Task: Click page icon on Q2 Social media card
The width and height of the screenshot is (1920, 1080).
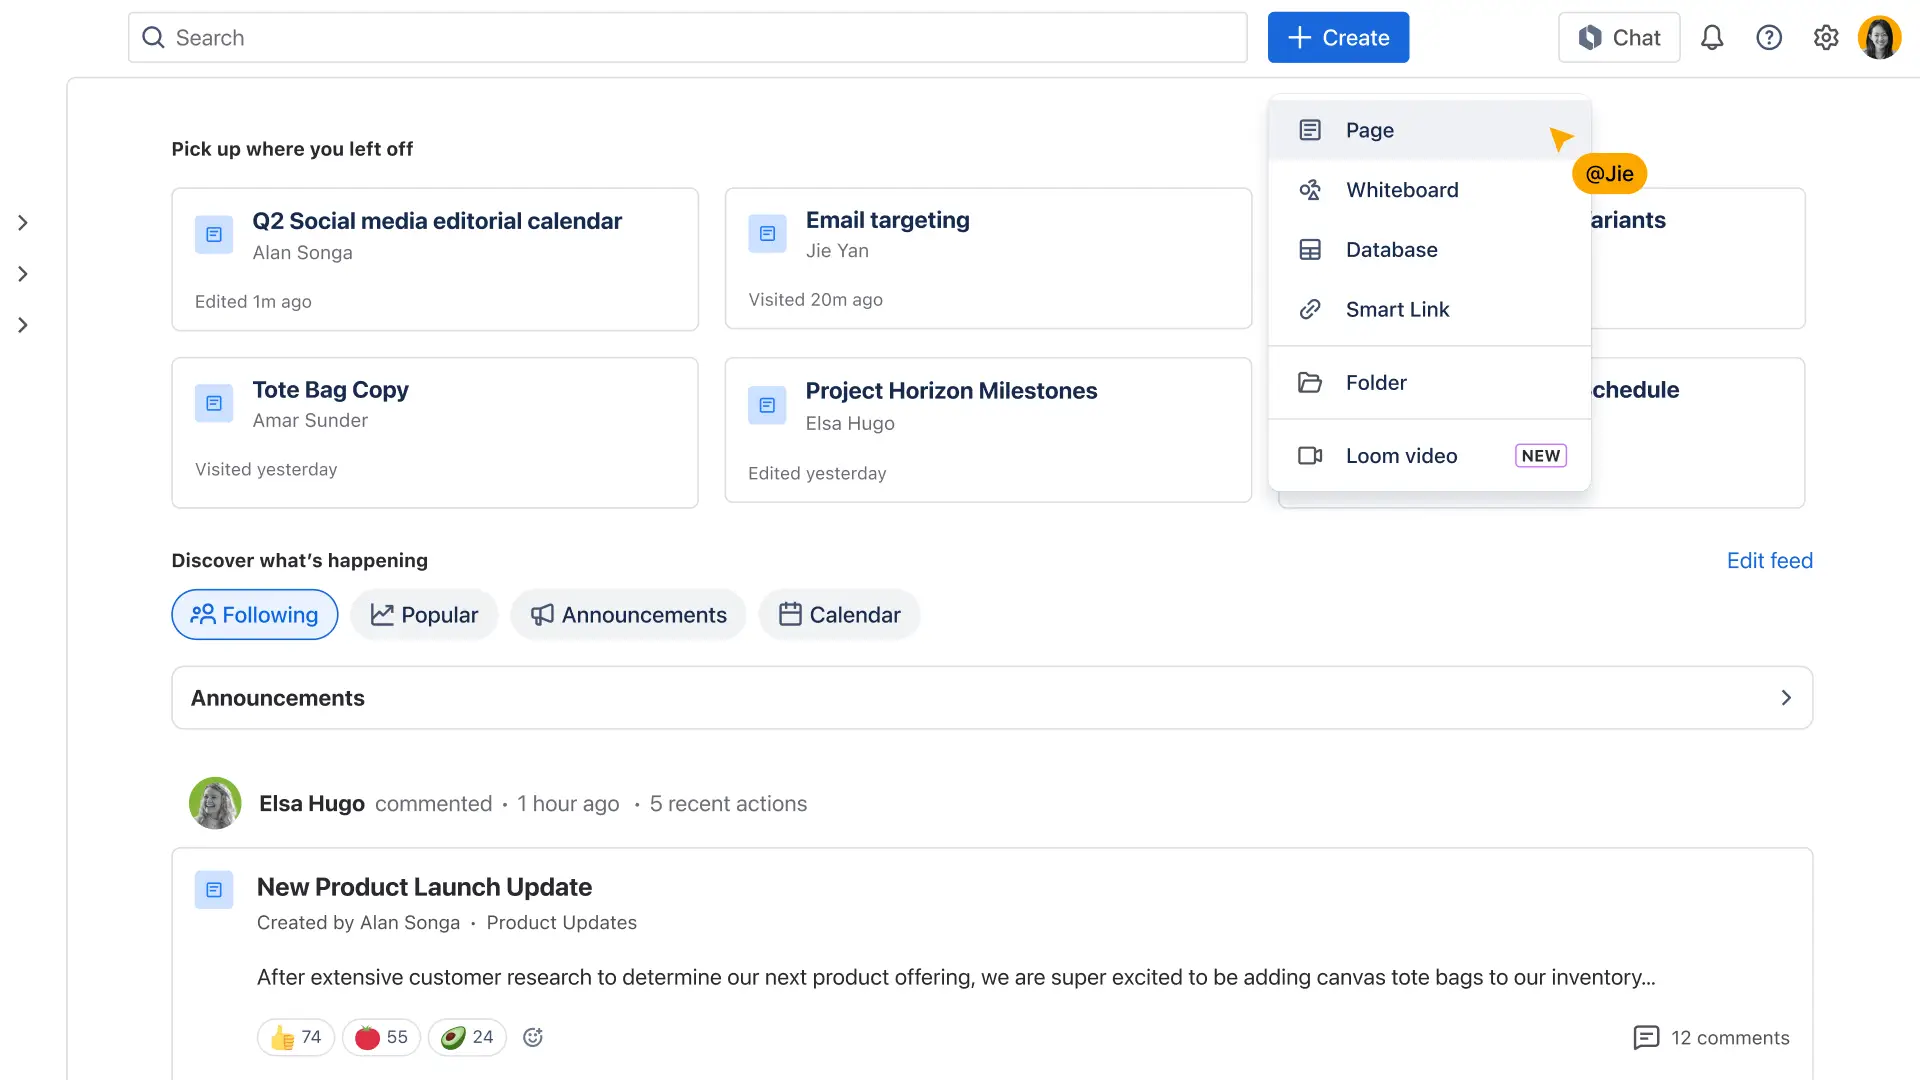Action: (x=214, y=234)
